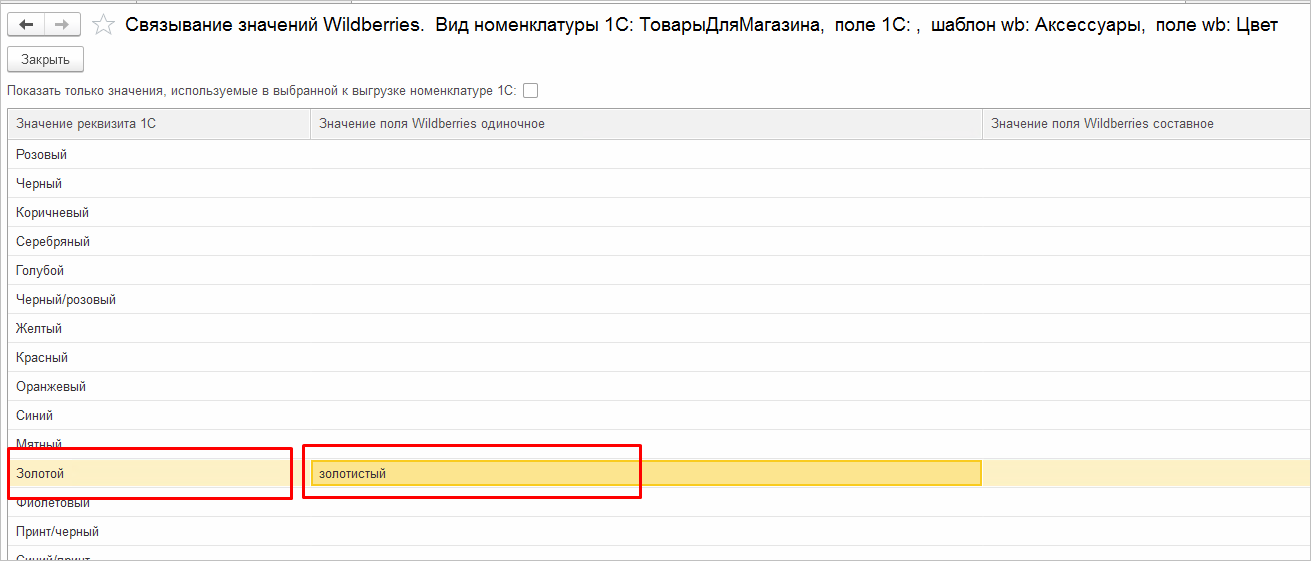Select the Оранжевый row

[660, 387]
